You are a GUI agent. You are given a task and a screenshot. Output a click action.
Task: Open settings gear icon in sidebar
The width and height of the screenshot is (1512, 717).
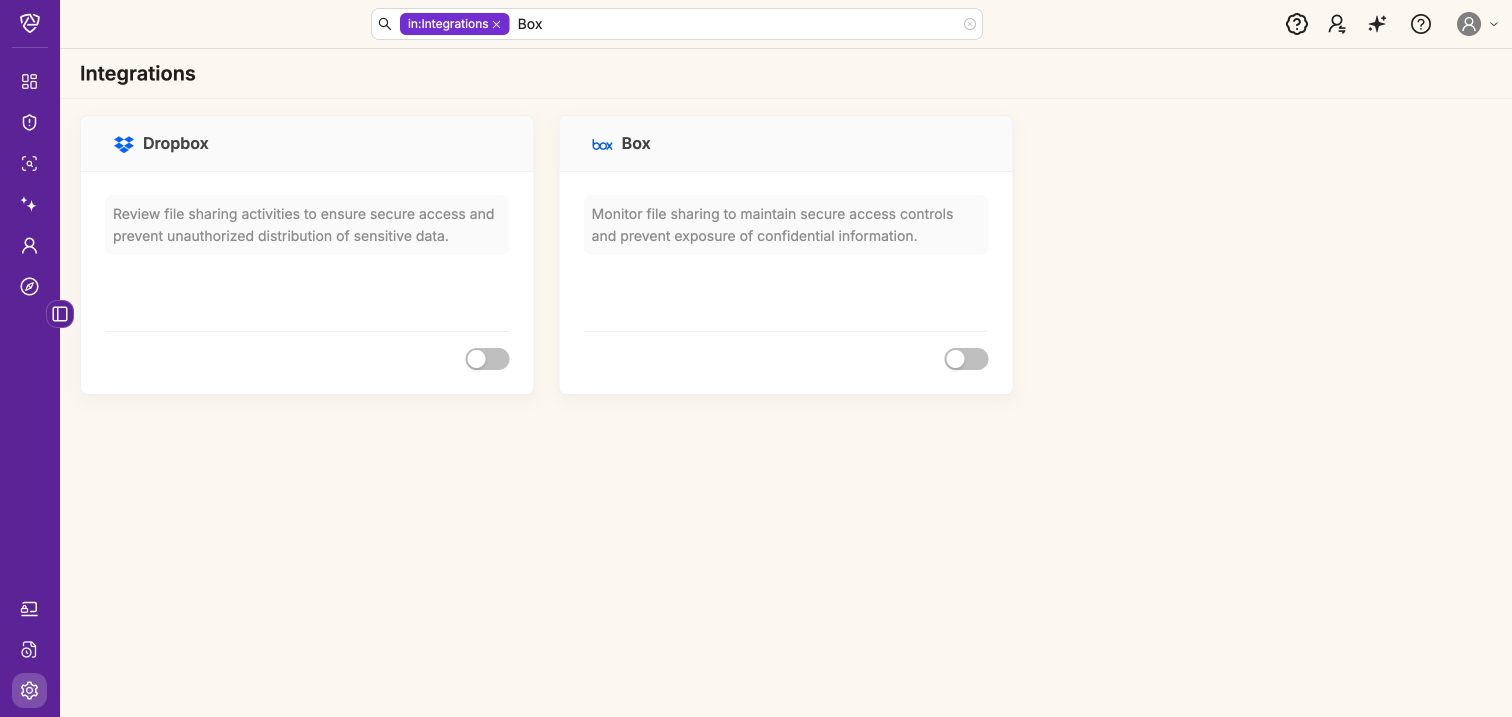pyautogui.click(x=30, y=690)
